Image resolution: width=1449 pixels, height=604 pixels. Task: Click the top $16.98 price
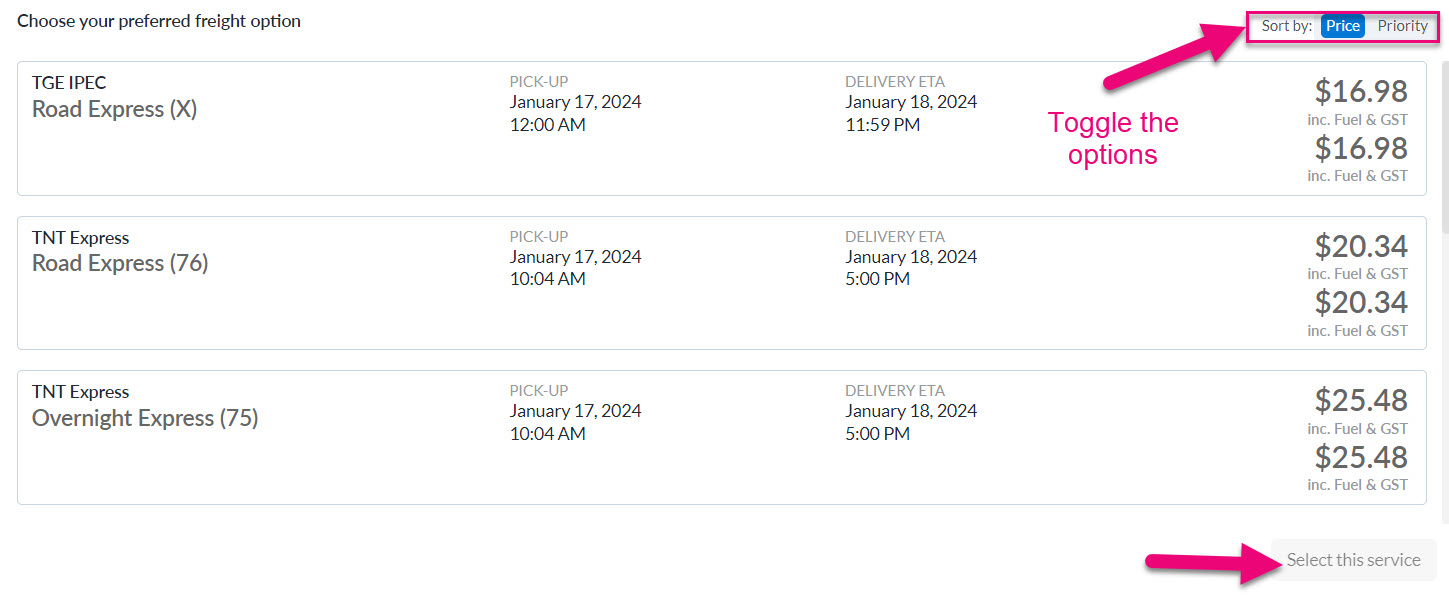click(1360, 92)
